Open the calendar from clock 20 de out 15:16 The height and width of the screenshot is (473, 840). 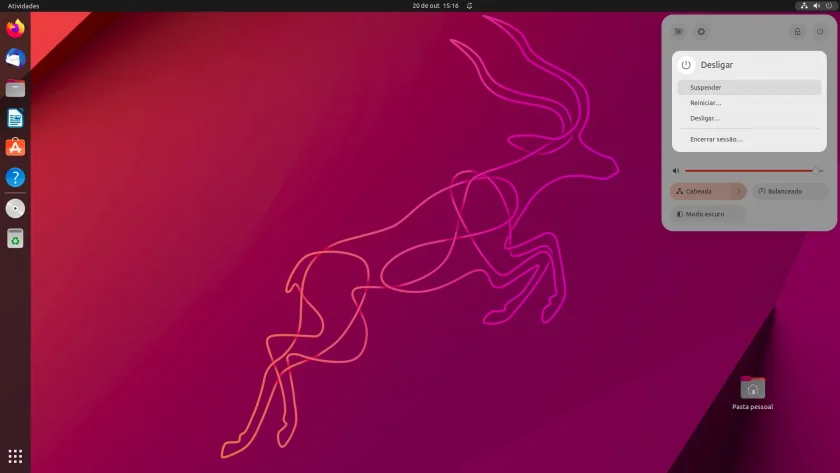tap(435, 5)
